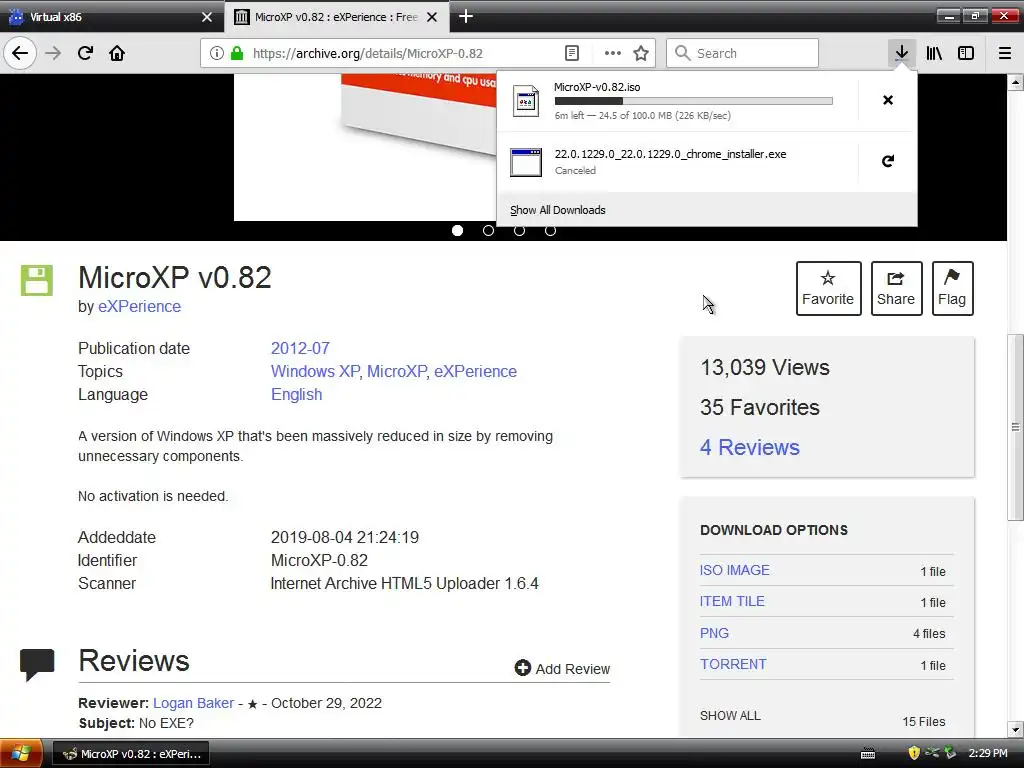Click the 2:29 PM taskbar clock
Viewport: 1024px width, 768px height.
point(987,754)
